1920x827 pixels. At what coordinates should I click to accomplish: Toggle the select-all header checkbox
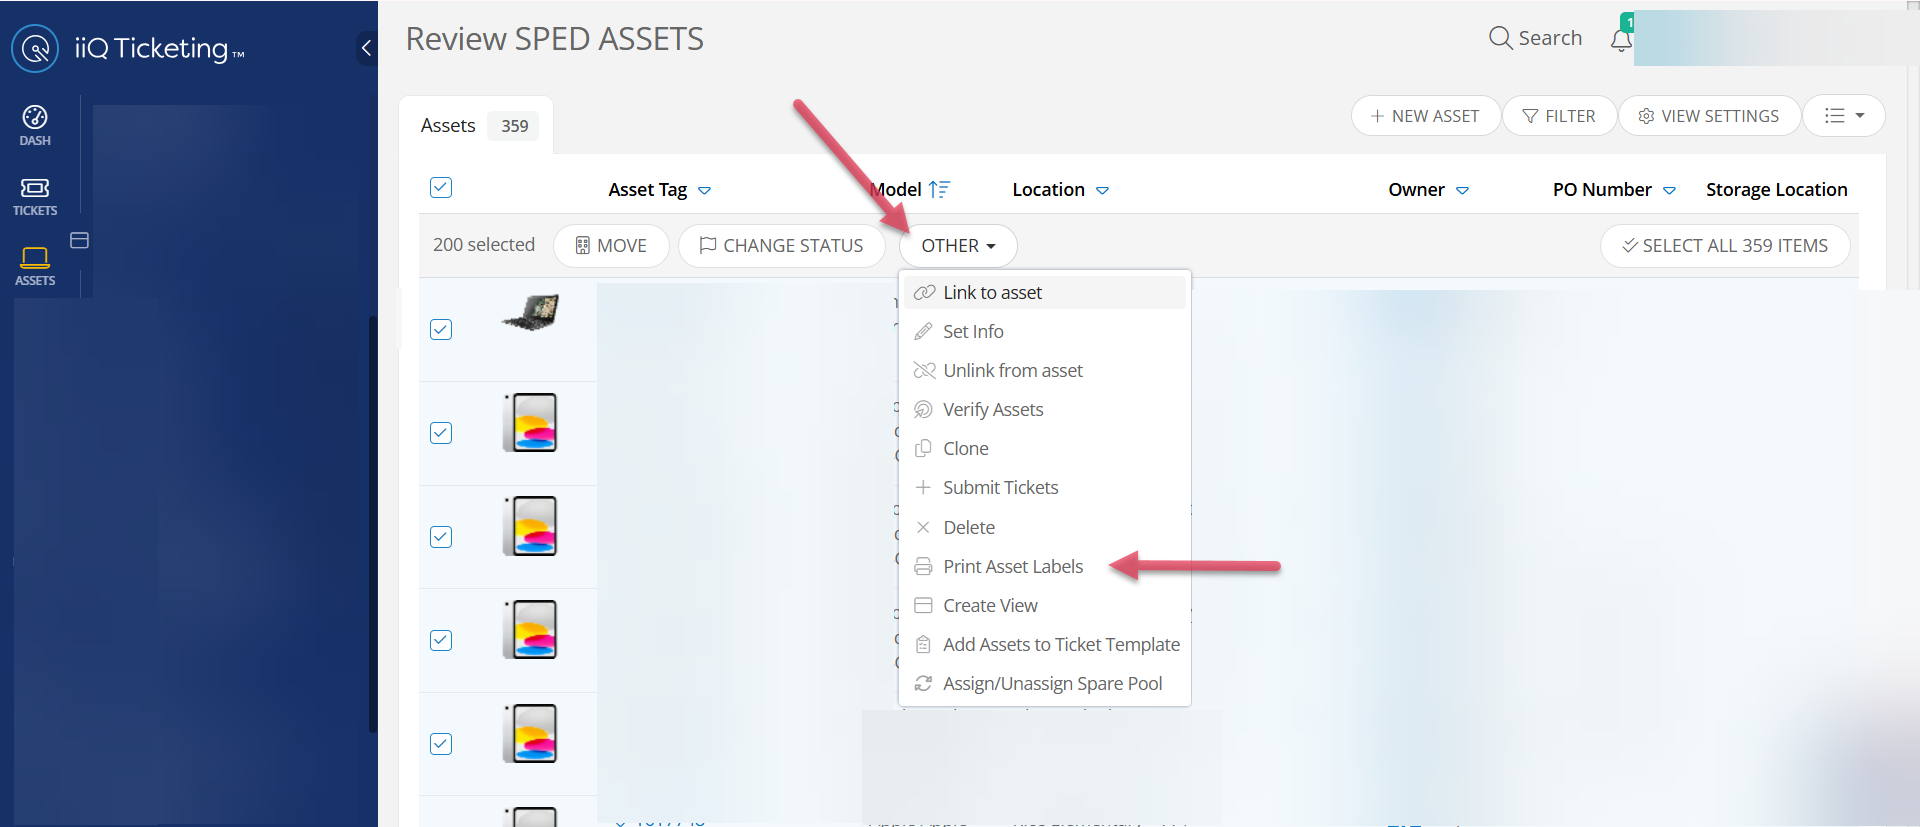pos(441,188)
